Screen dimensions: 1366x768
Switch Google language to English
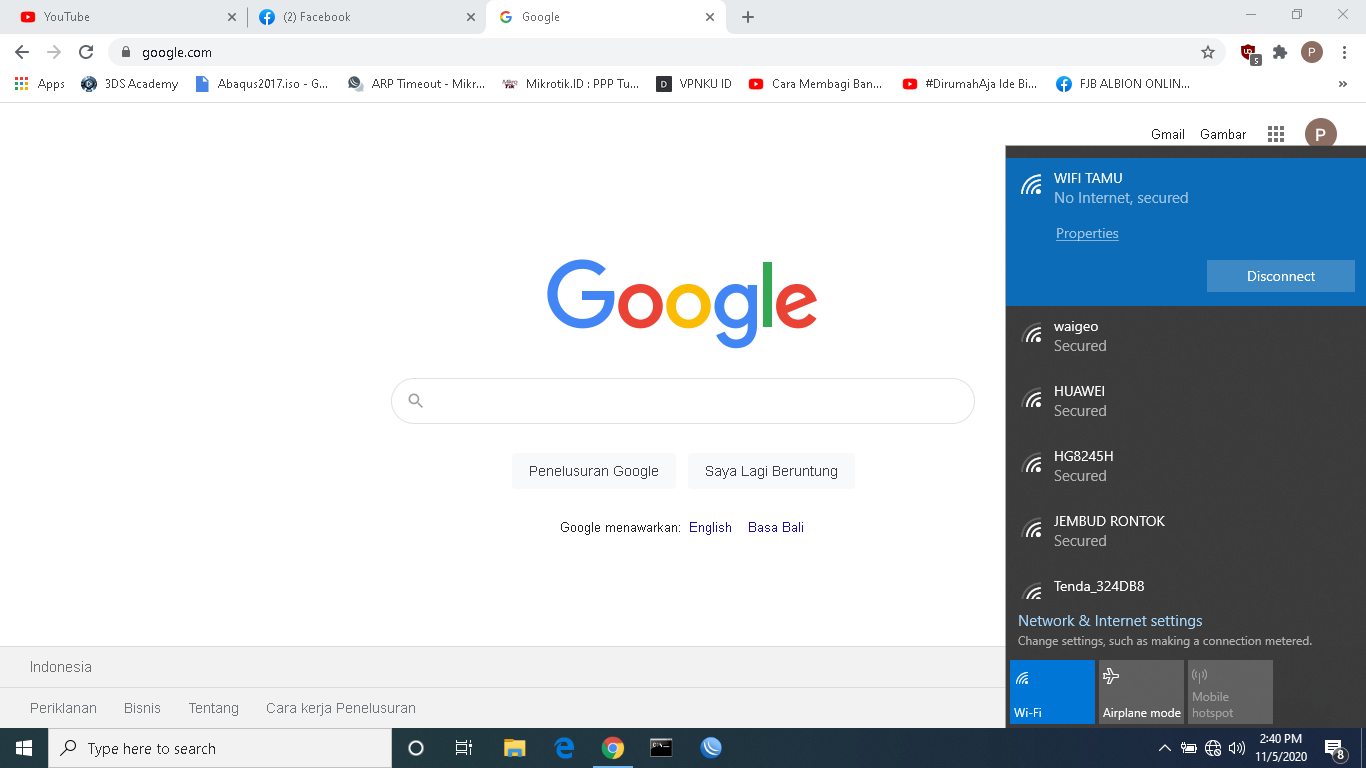click(710, 527)
